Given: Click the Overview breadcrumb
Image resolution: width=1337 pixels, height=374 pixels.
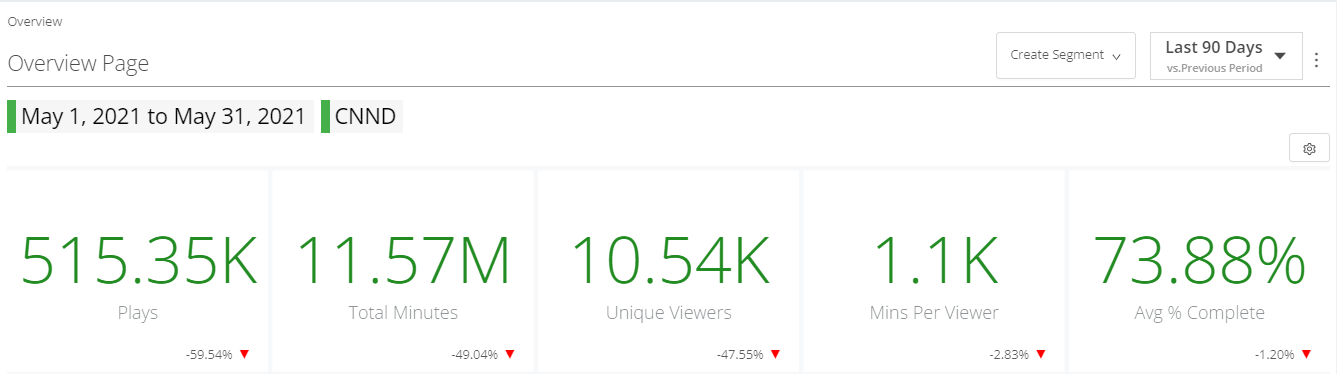Looking at the screenshot, I should (x=34, y=20).
